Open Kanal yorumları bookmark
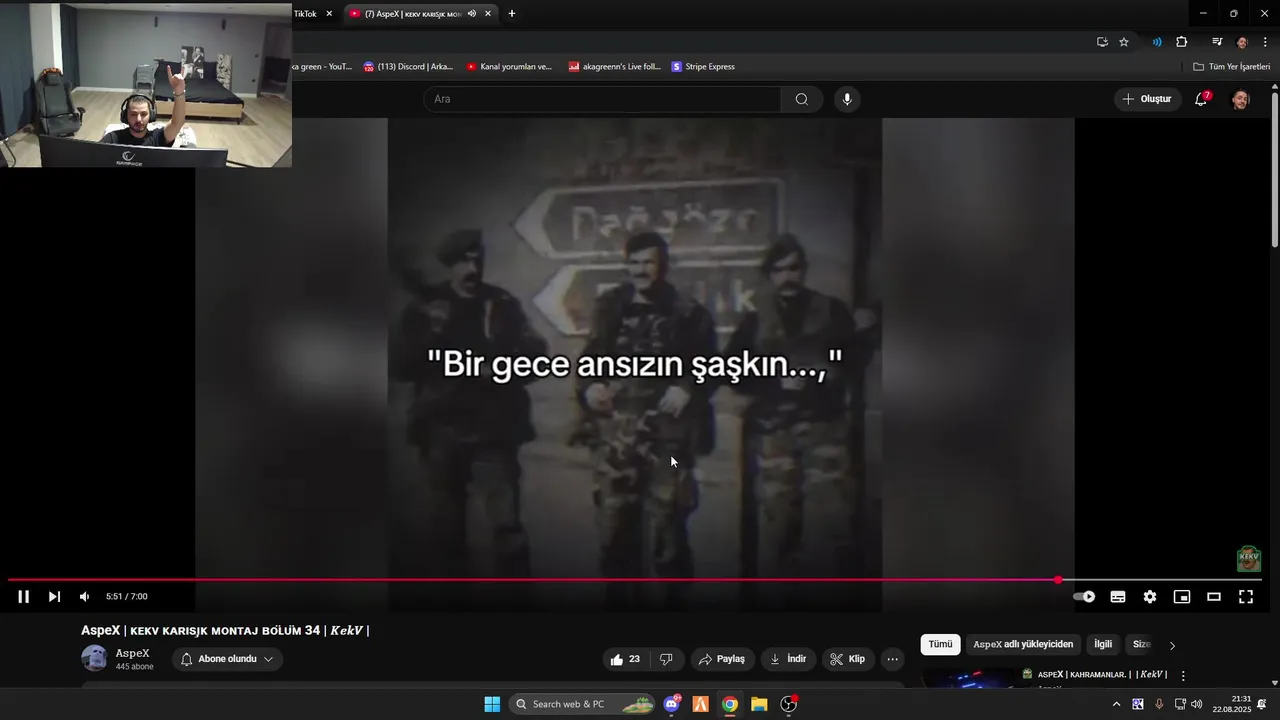Screen dimensions: 1280x720 coord(509,67)
